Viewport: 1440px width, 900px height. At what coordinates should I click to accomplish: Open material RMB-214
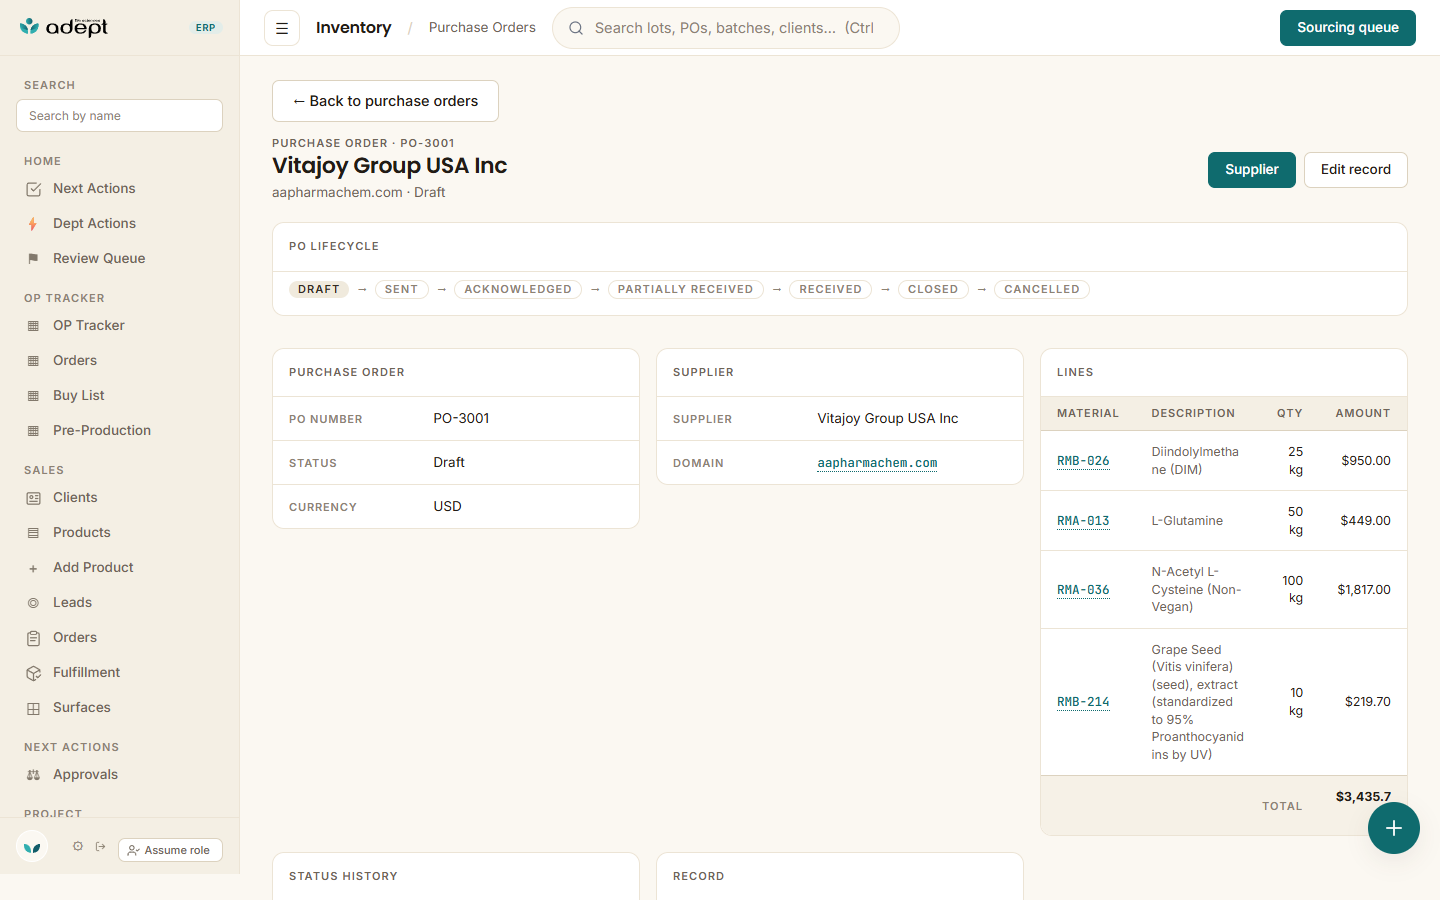point(1083,702)
